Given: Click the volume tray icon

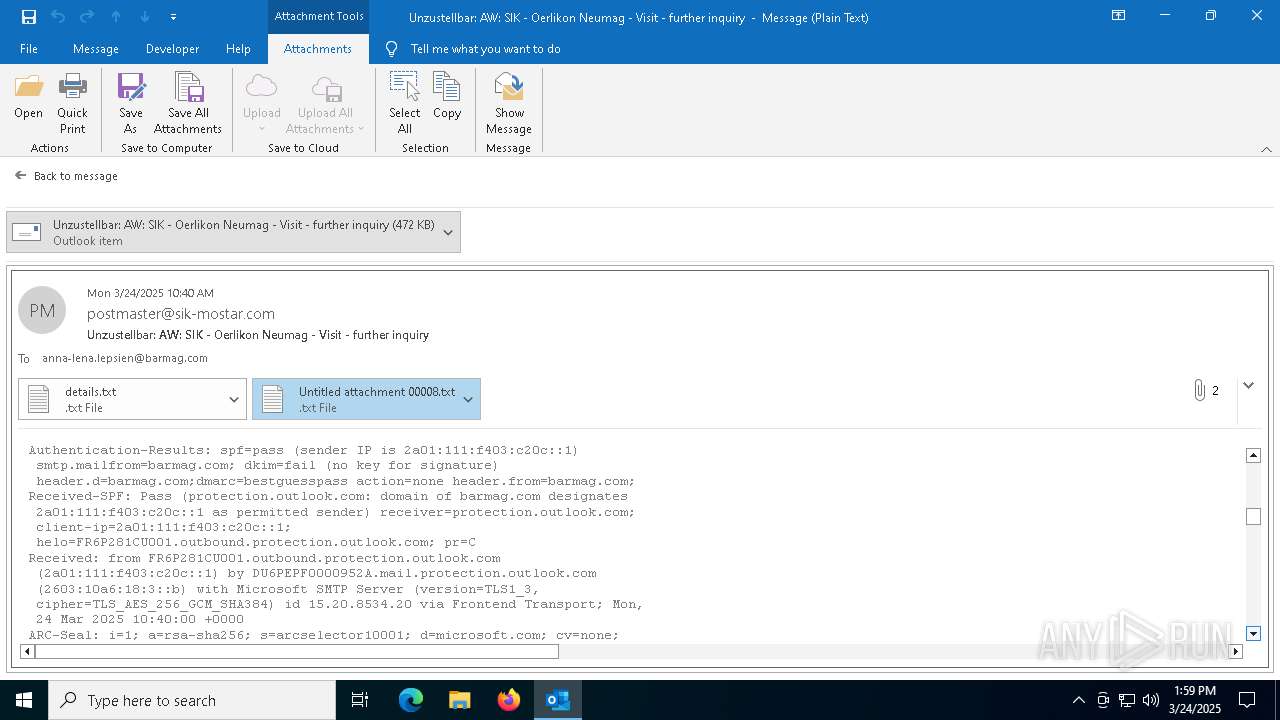Looking at the screenshot, I should [x=1151, y=700].
